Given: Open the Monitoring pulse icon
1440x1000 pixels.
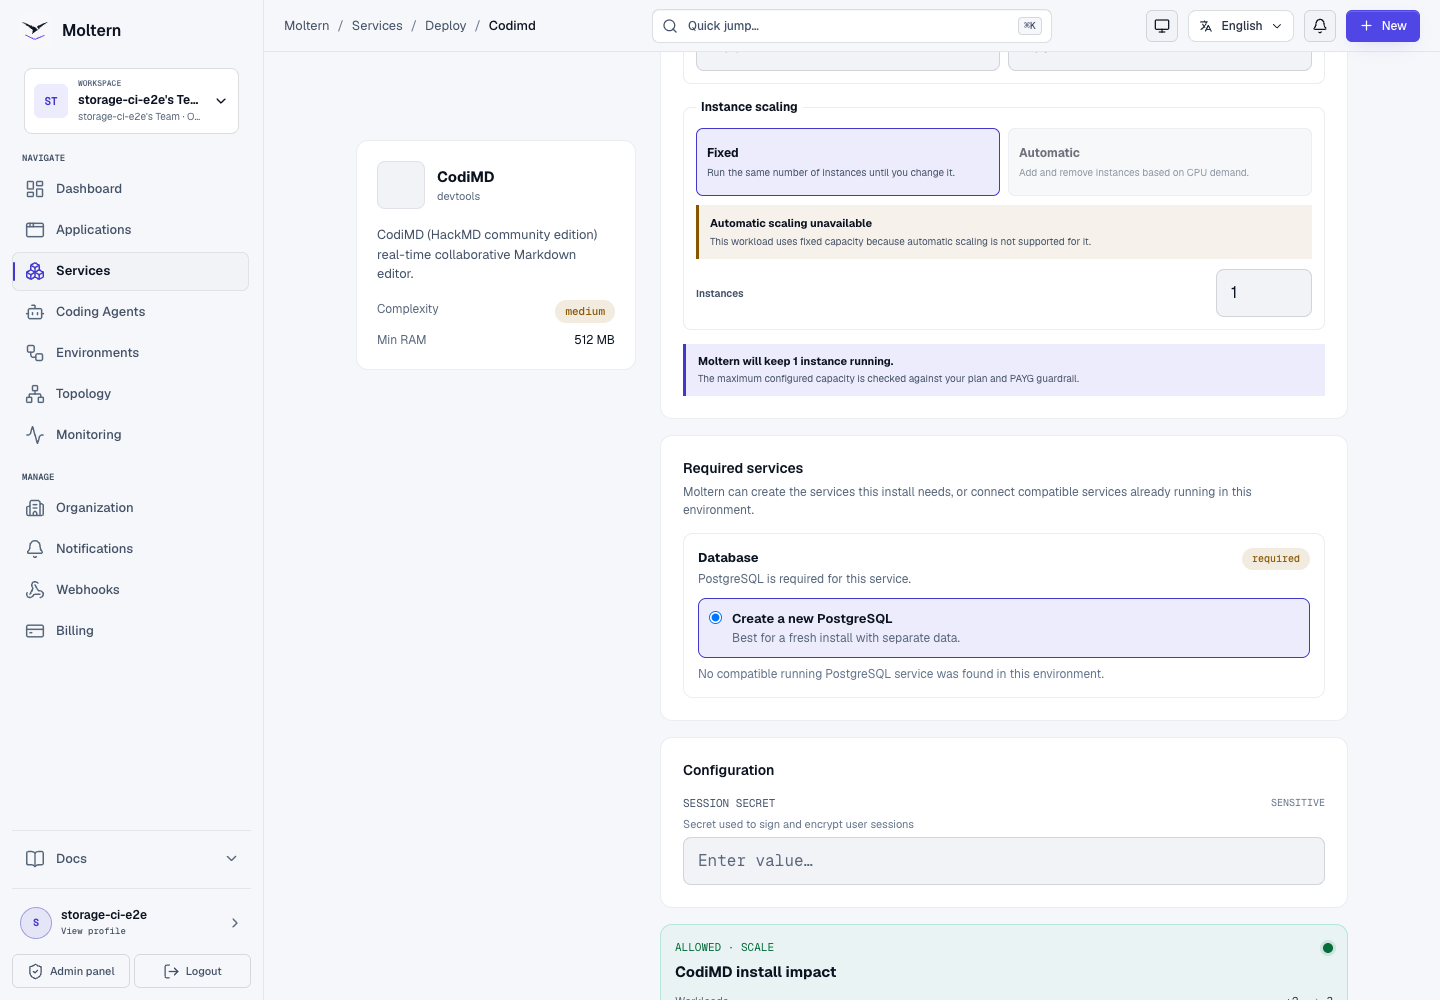Looking at the screenshot, I should point(35,435).
